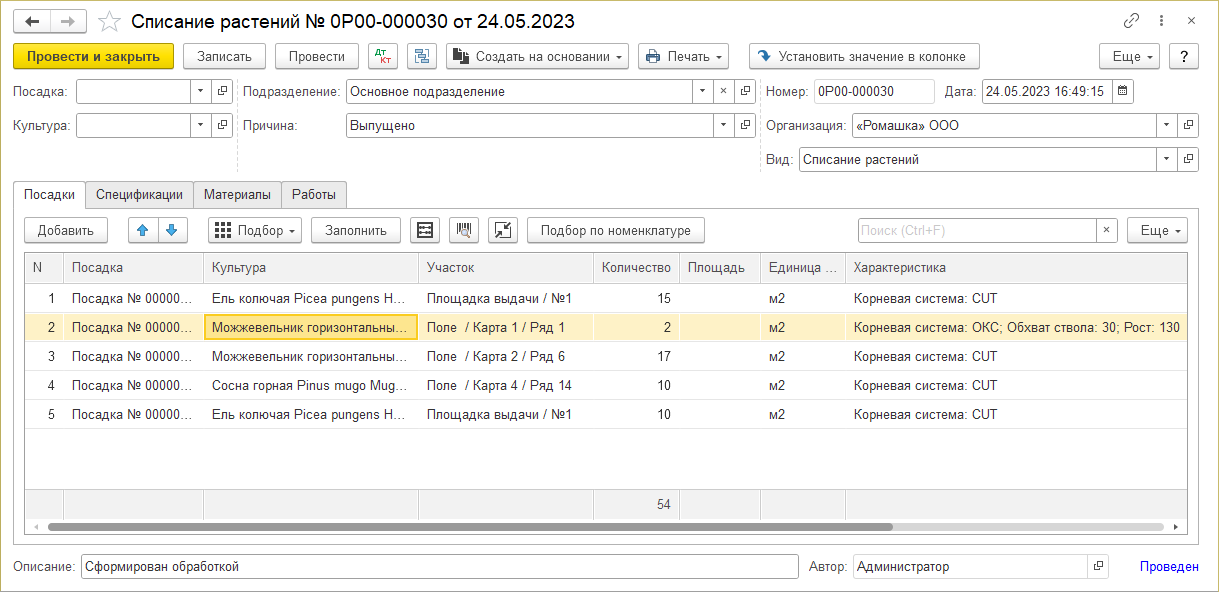Image resolution: width=1219 pixels, height=592 pixels.
Task: Move the row down with the down arrow
Action: [172, 230]
